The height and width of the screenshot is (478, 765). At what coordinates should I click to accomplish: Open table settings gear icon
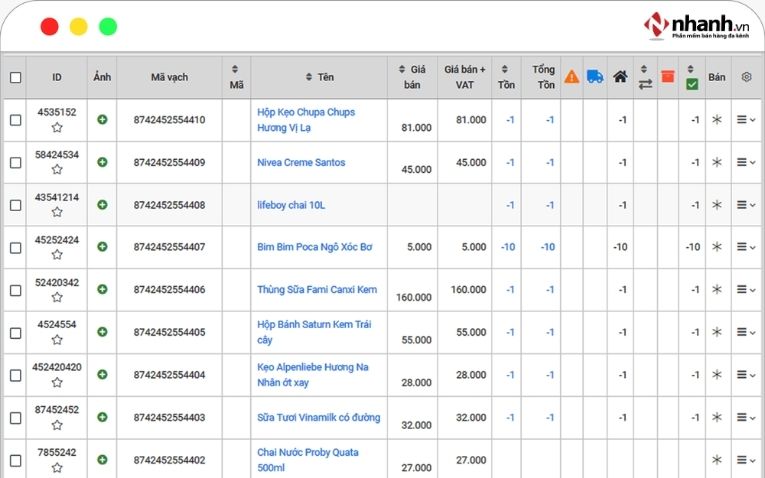pos(746,77)
